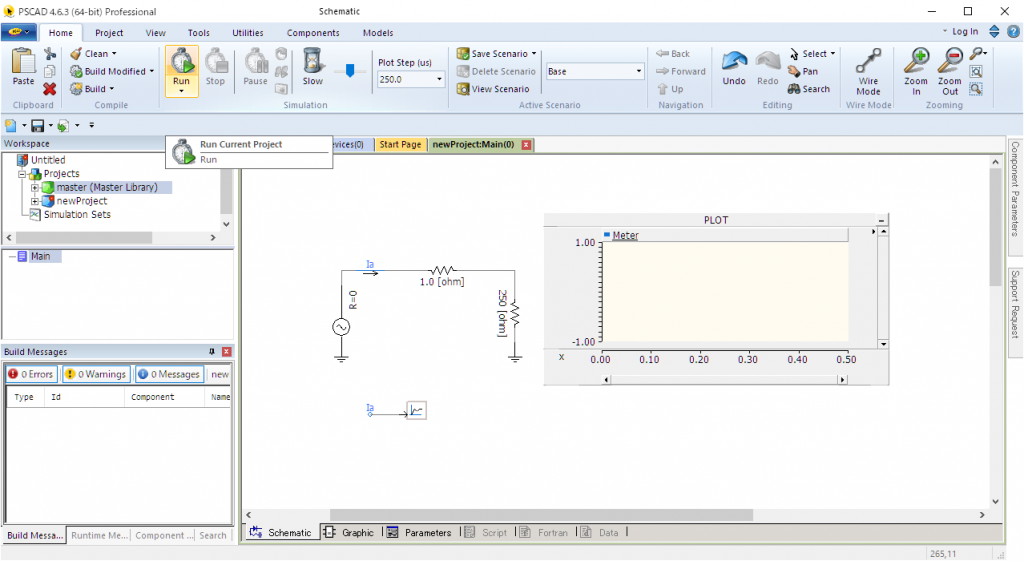The height and width of the screenshot is (561, 1024).
Task: Toggle the 0 Messages filter
Action: 168,374
